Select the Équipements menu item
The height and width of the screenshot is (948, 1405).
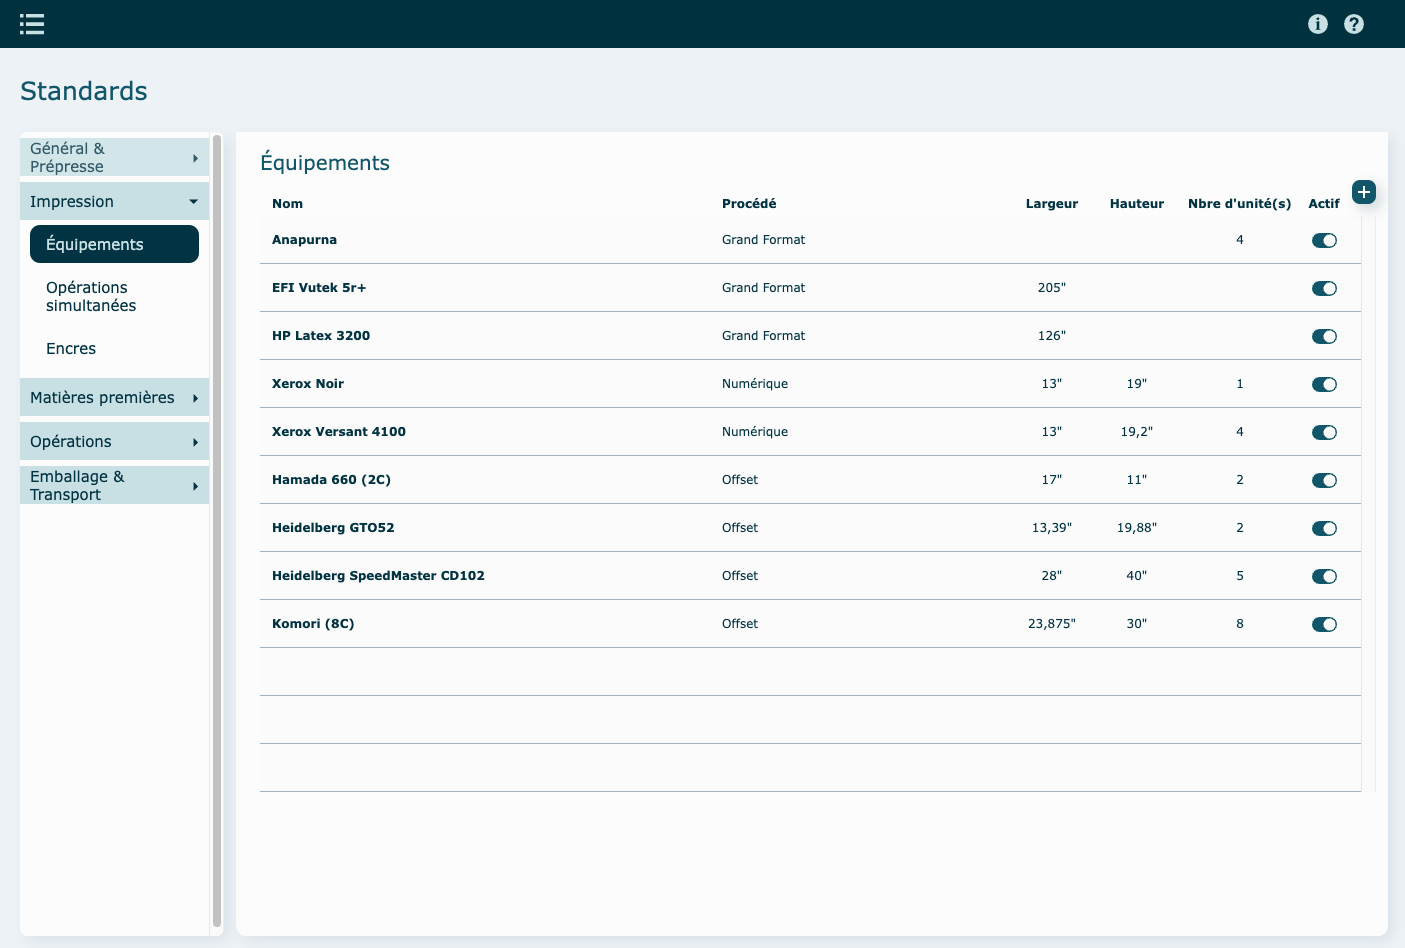114,245
